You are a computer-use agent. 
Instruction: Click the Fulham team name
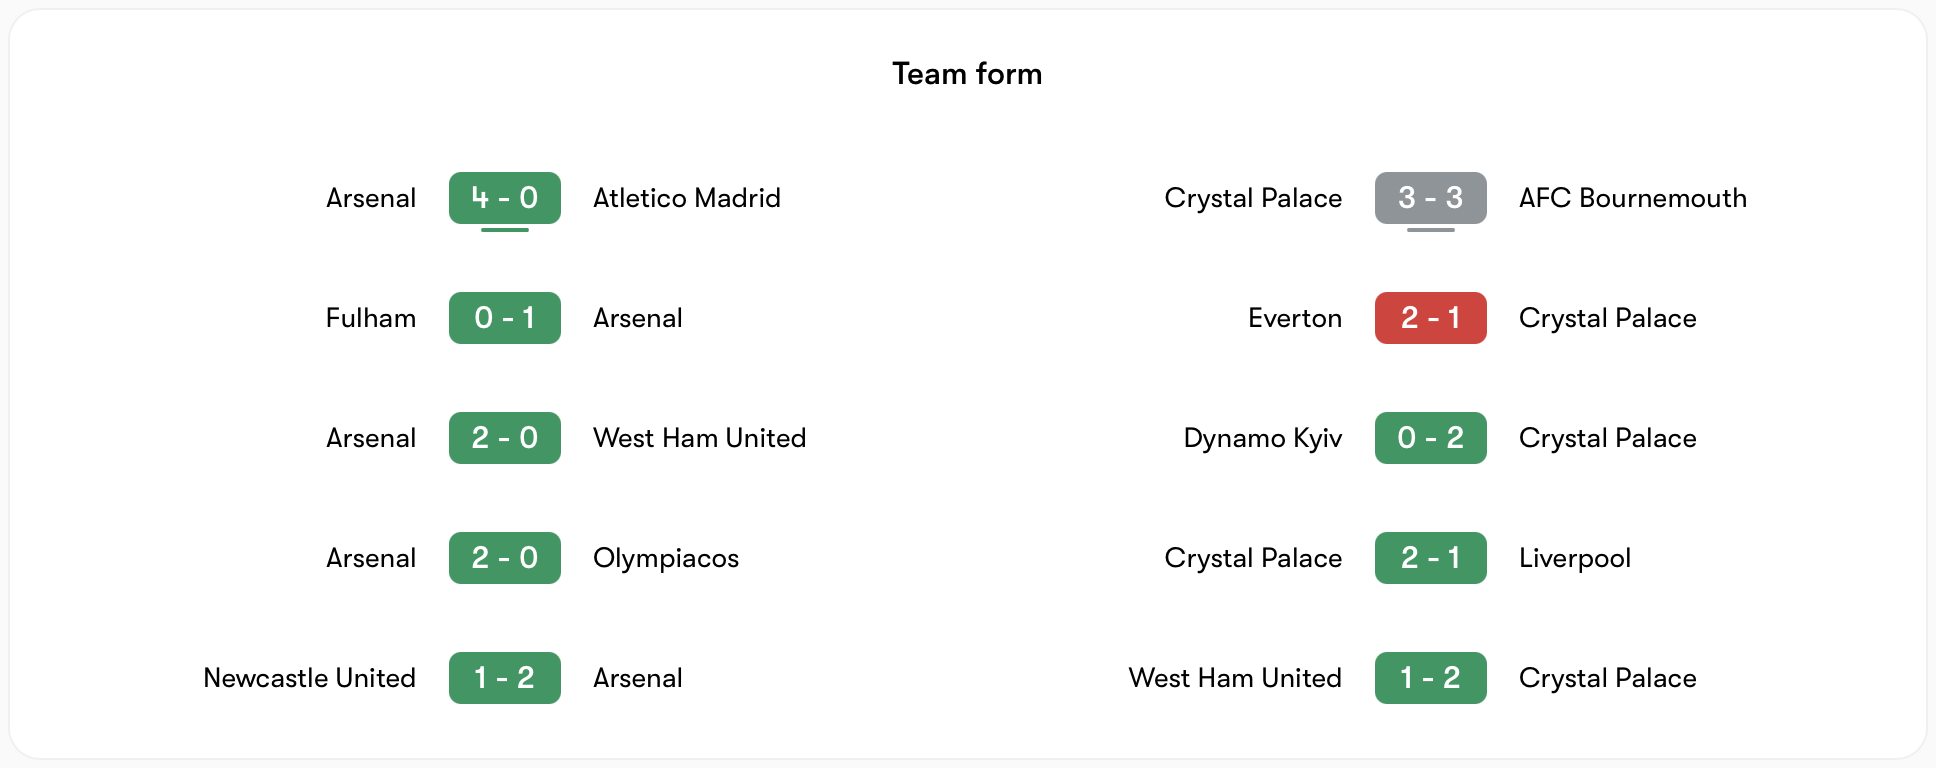coord(371,318)
